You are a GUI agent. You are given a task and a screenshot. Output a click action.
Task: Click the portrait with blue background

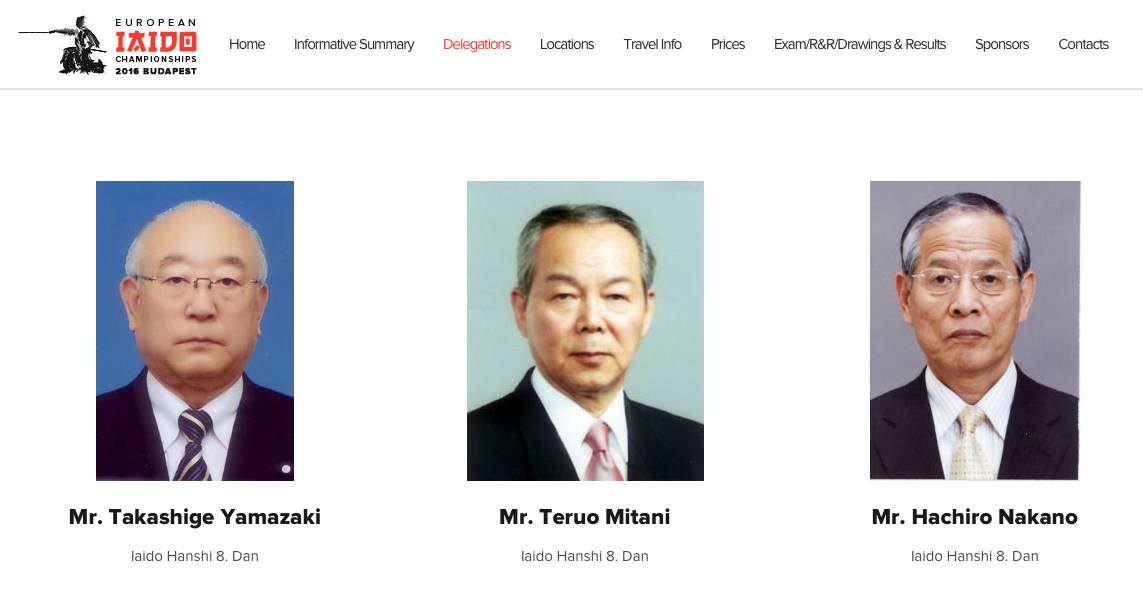coord(195,331)
